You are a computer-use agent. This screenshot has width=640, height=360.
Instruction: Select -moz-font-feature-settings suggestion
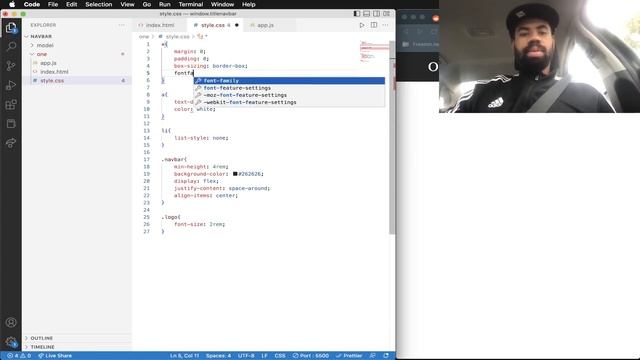[289, 95]
